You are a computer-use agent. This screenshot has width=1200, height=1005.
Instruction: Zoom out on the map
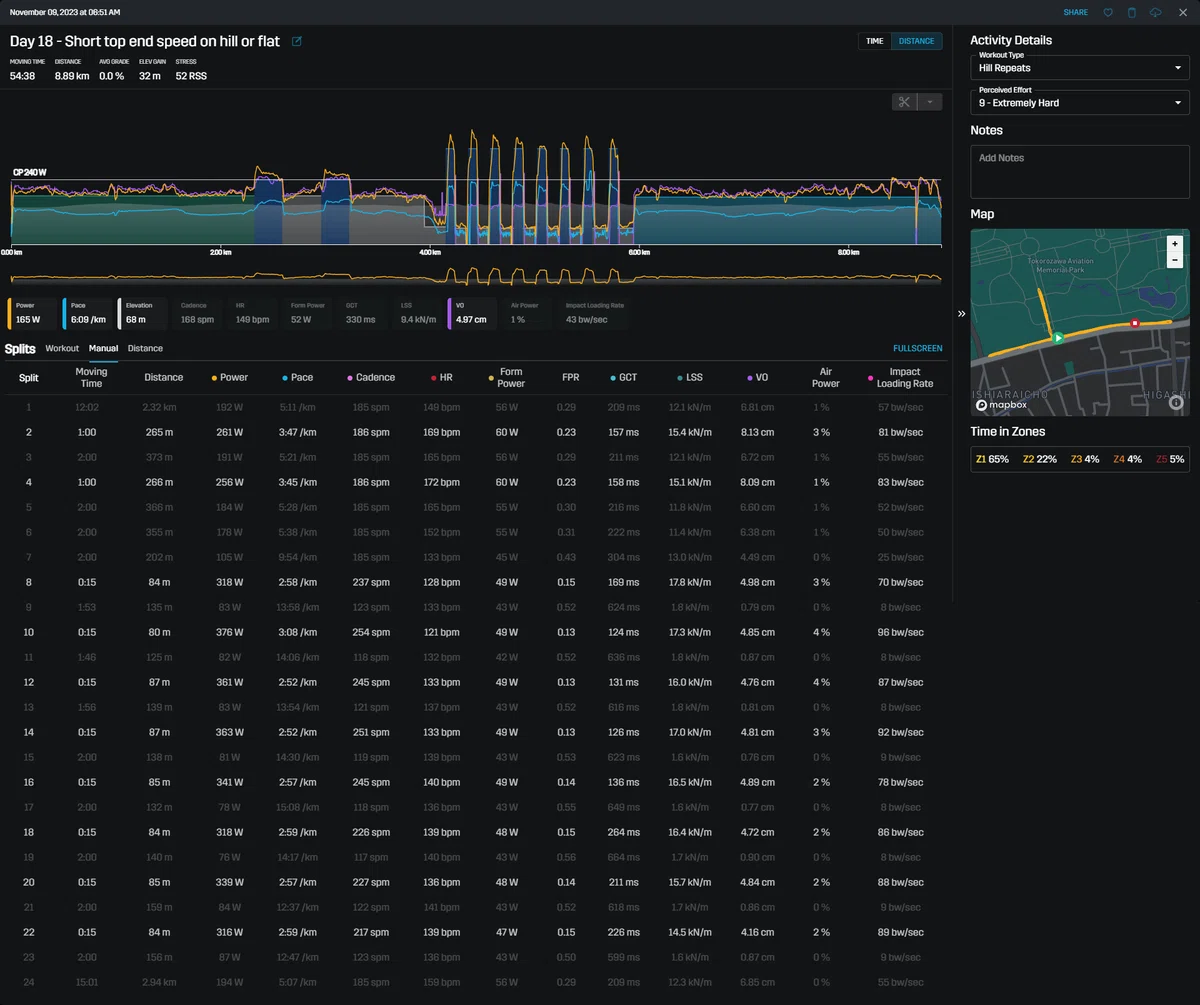(x=1175, y=260)
